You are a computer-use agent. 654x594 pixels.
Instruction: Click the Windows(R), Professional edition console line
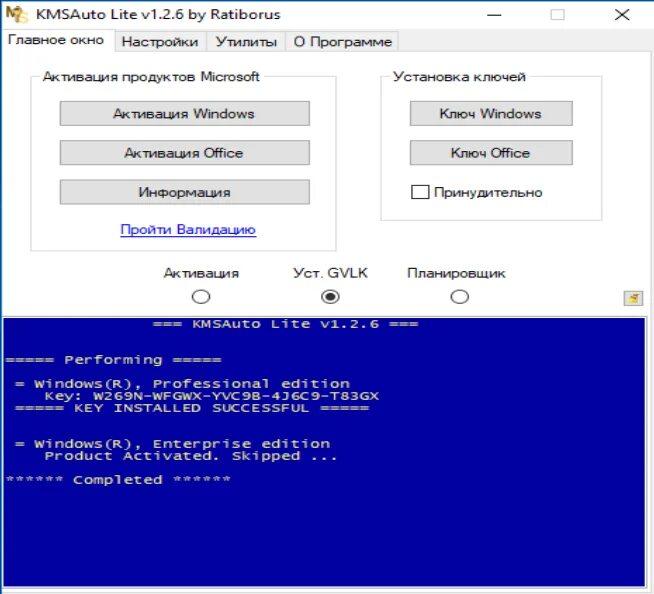183,384
